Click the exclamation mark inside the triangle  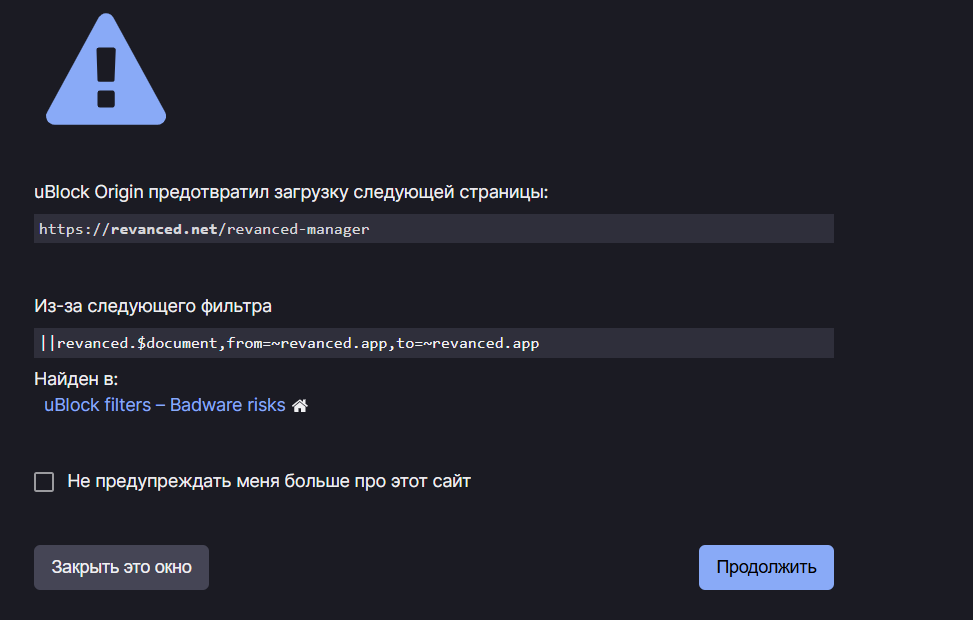pyautogui.click(x=106, y=76)
